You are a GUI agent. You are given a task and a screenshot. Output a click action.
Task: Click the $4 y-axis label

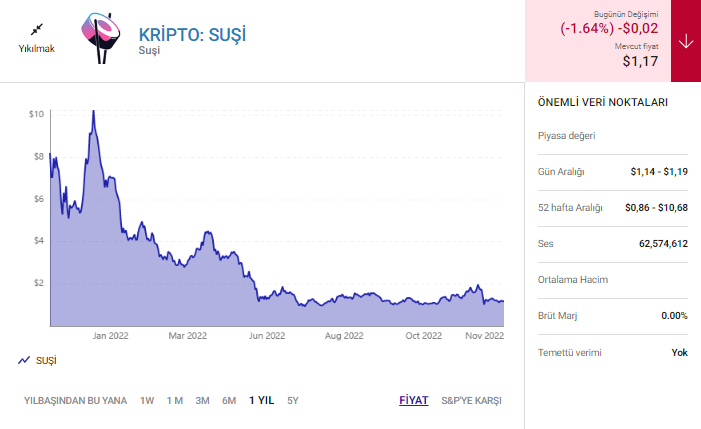[x=39, y=240]
